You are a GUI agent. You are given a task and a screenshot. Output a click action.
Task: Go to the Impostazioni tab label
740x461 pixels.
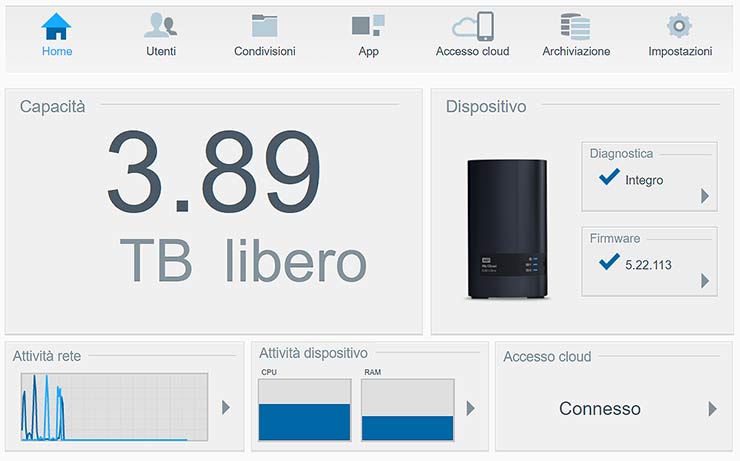[680, 51]
